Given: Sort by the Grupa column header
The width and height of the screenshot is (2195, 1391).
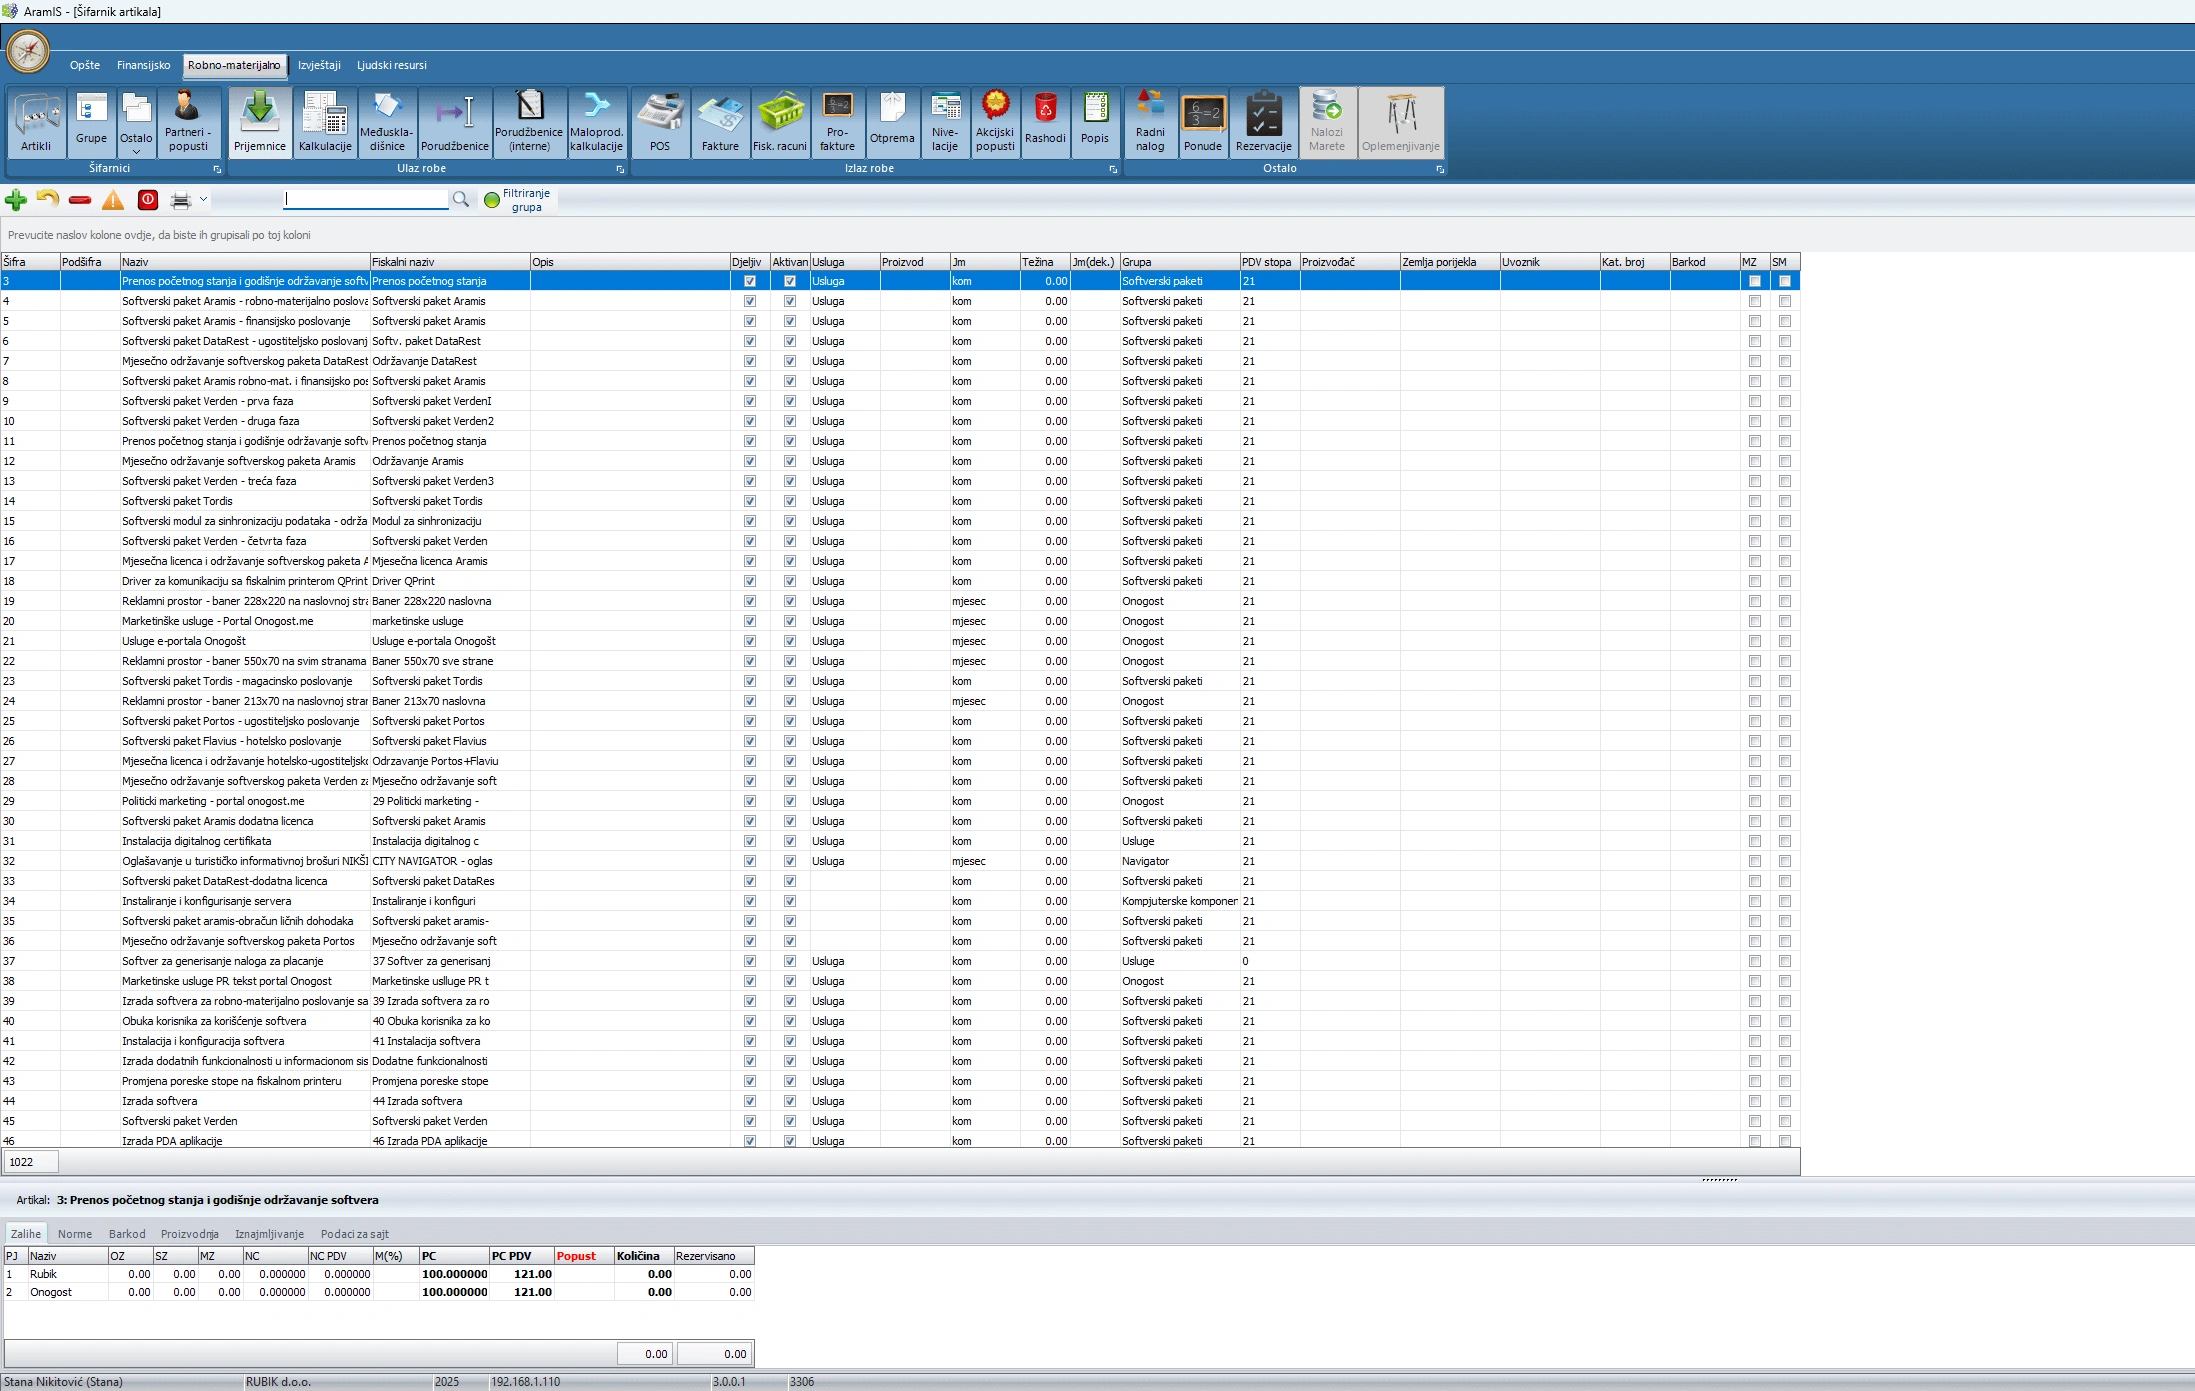Looking at the screenshot, I should point(1179,262).
